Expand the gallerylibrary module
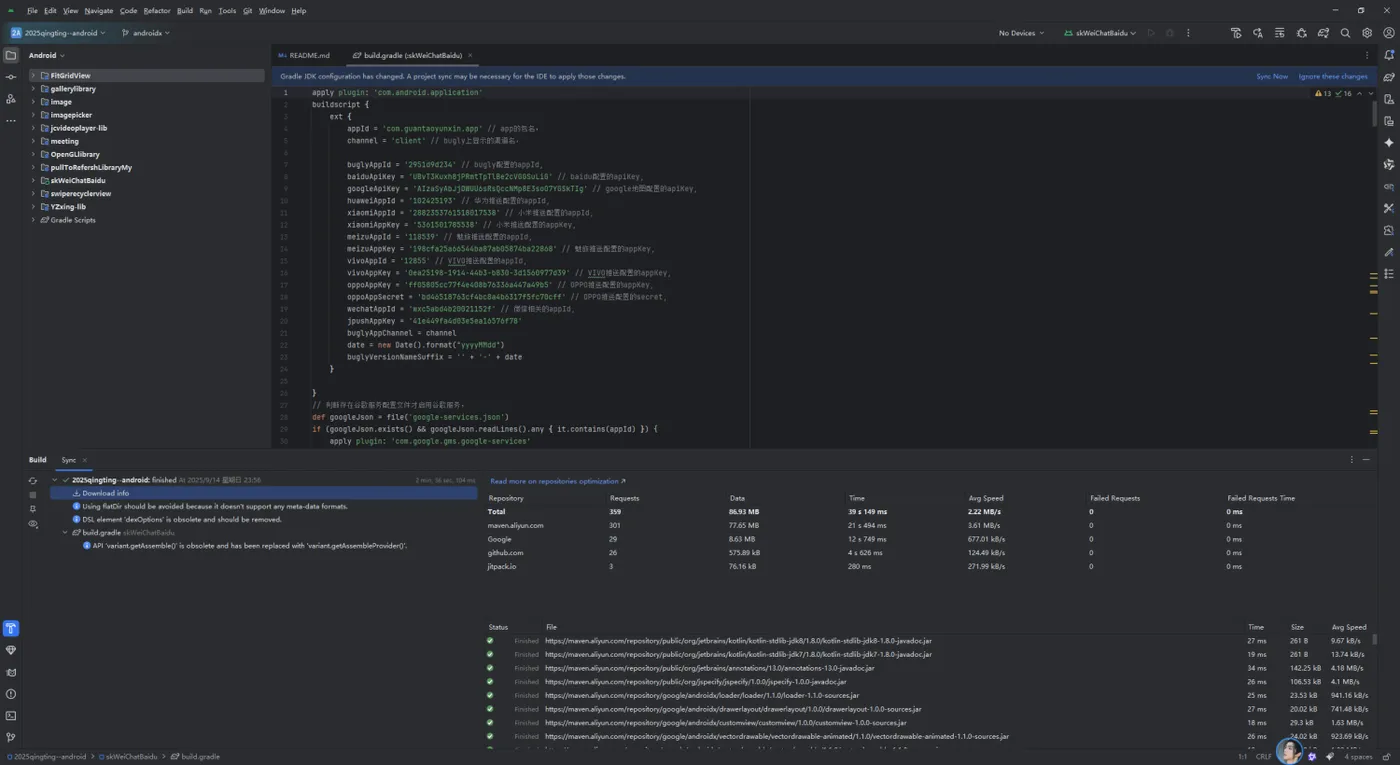 33,89
